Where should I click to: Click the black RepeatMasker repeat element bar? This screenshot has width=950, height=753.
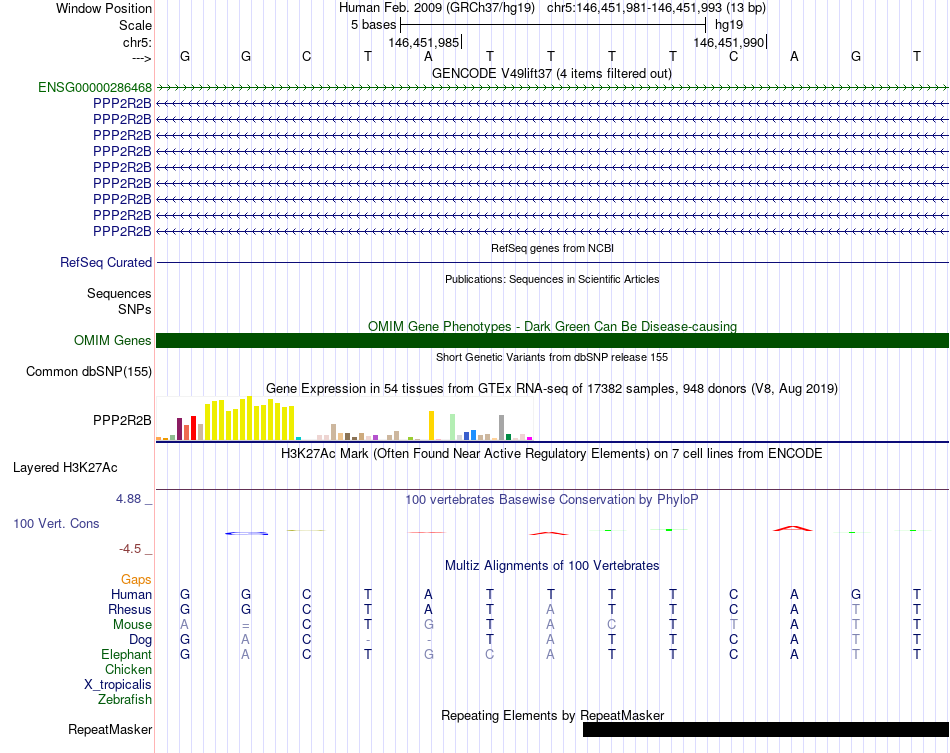[766, 729]
